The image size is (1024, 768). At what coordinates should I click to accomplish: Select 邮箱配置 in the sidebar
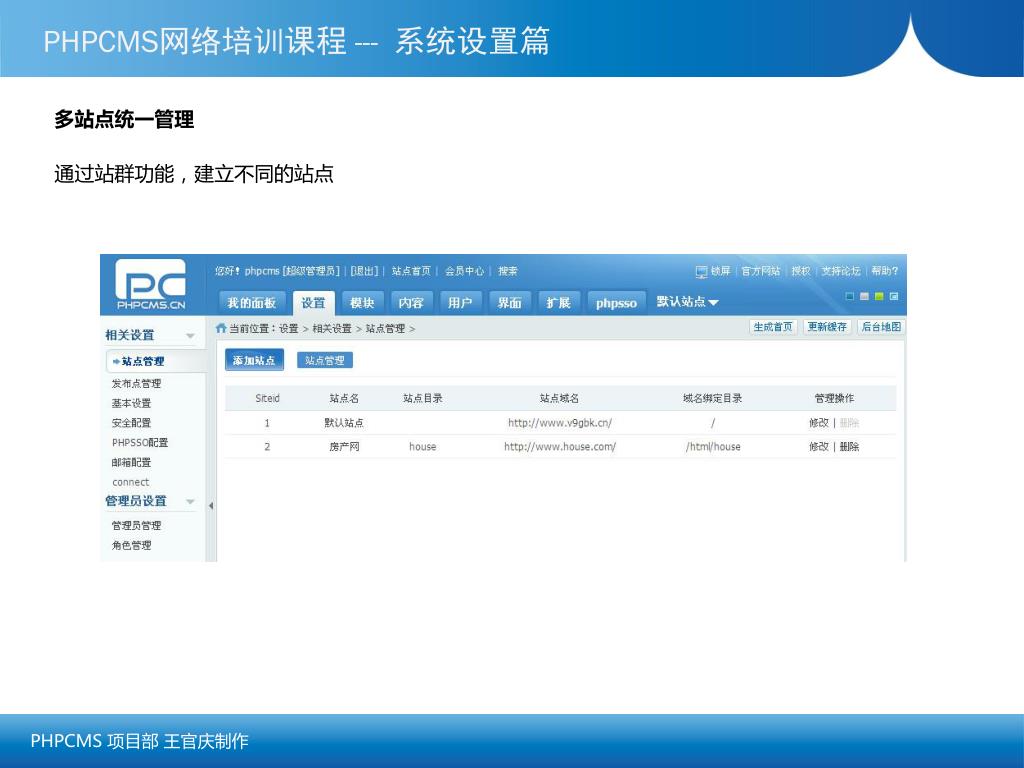(131, 462)
